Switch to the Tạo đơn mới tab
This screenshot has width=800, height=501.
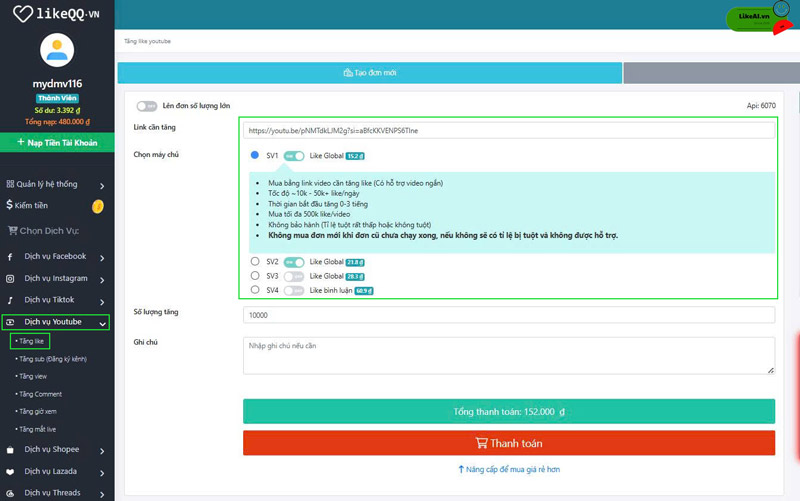[x=370, y=73]
